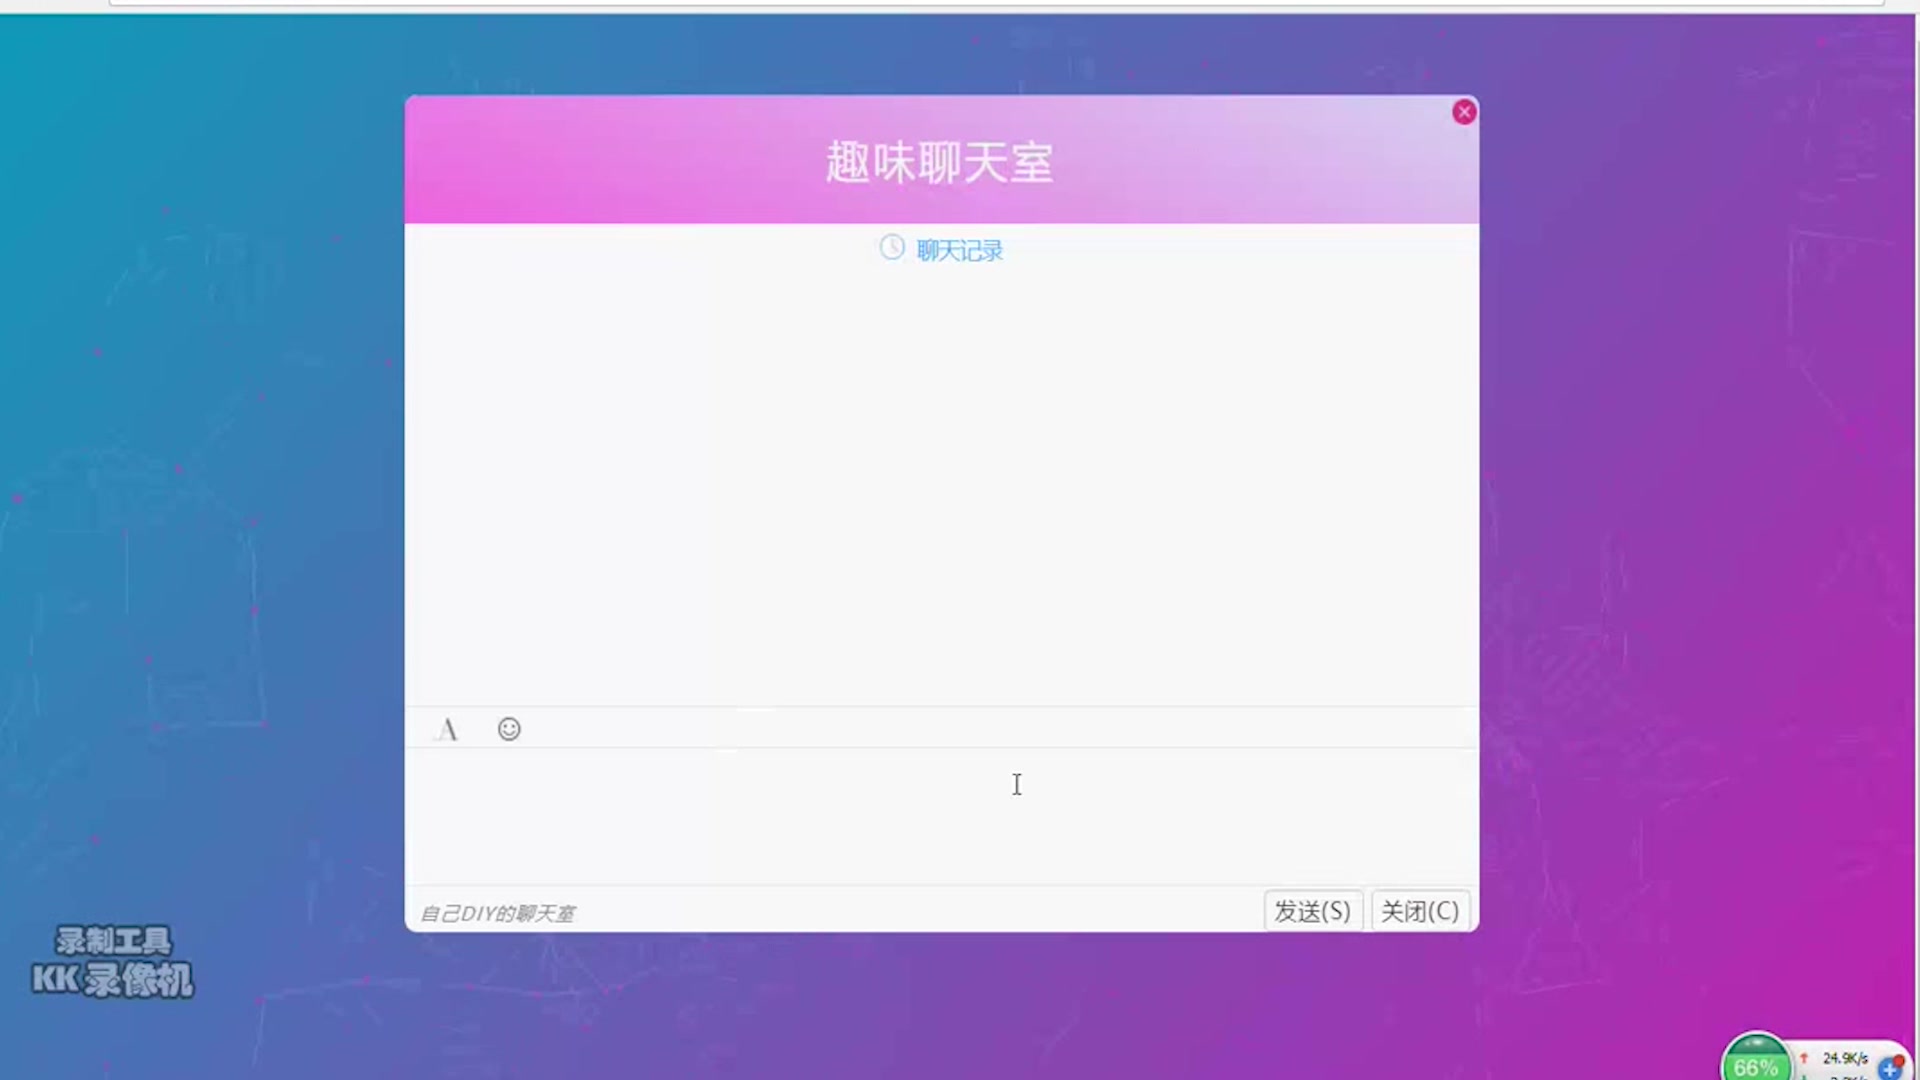
Task: Click the 自己DIY的聊天室 footer text
Action: pyautogui.click(x=497, y=913)
